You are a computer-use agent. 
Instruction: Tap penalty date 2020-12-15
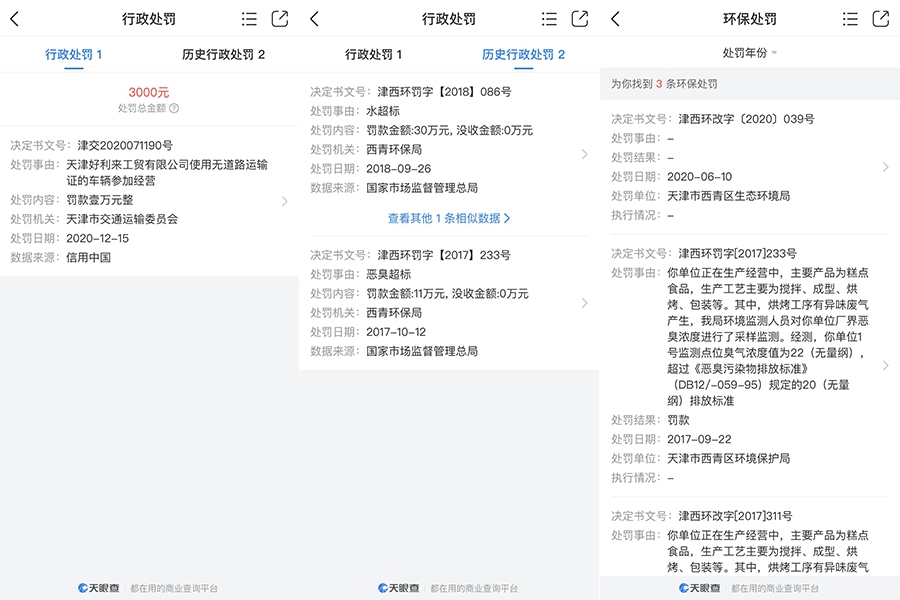click(x=98, y=238)
